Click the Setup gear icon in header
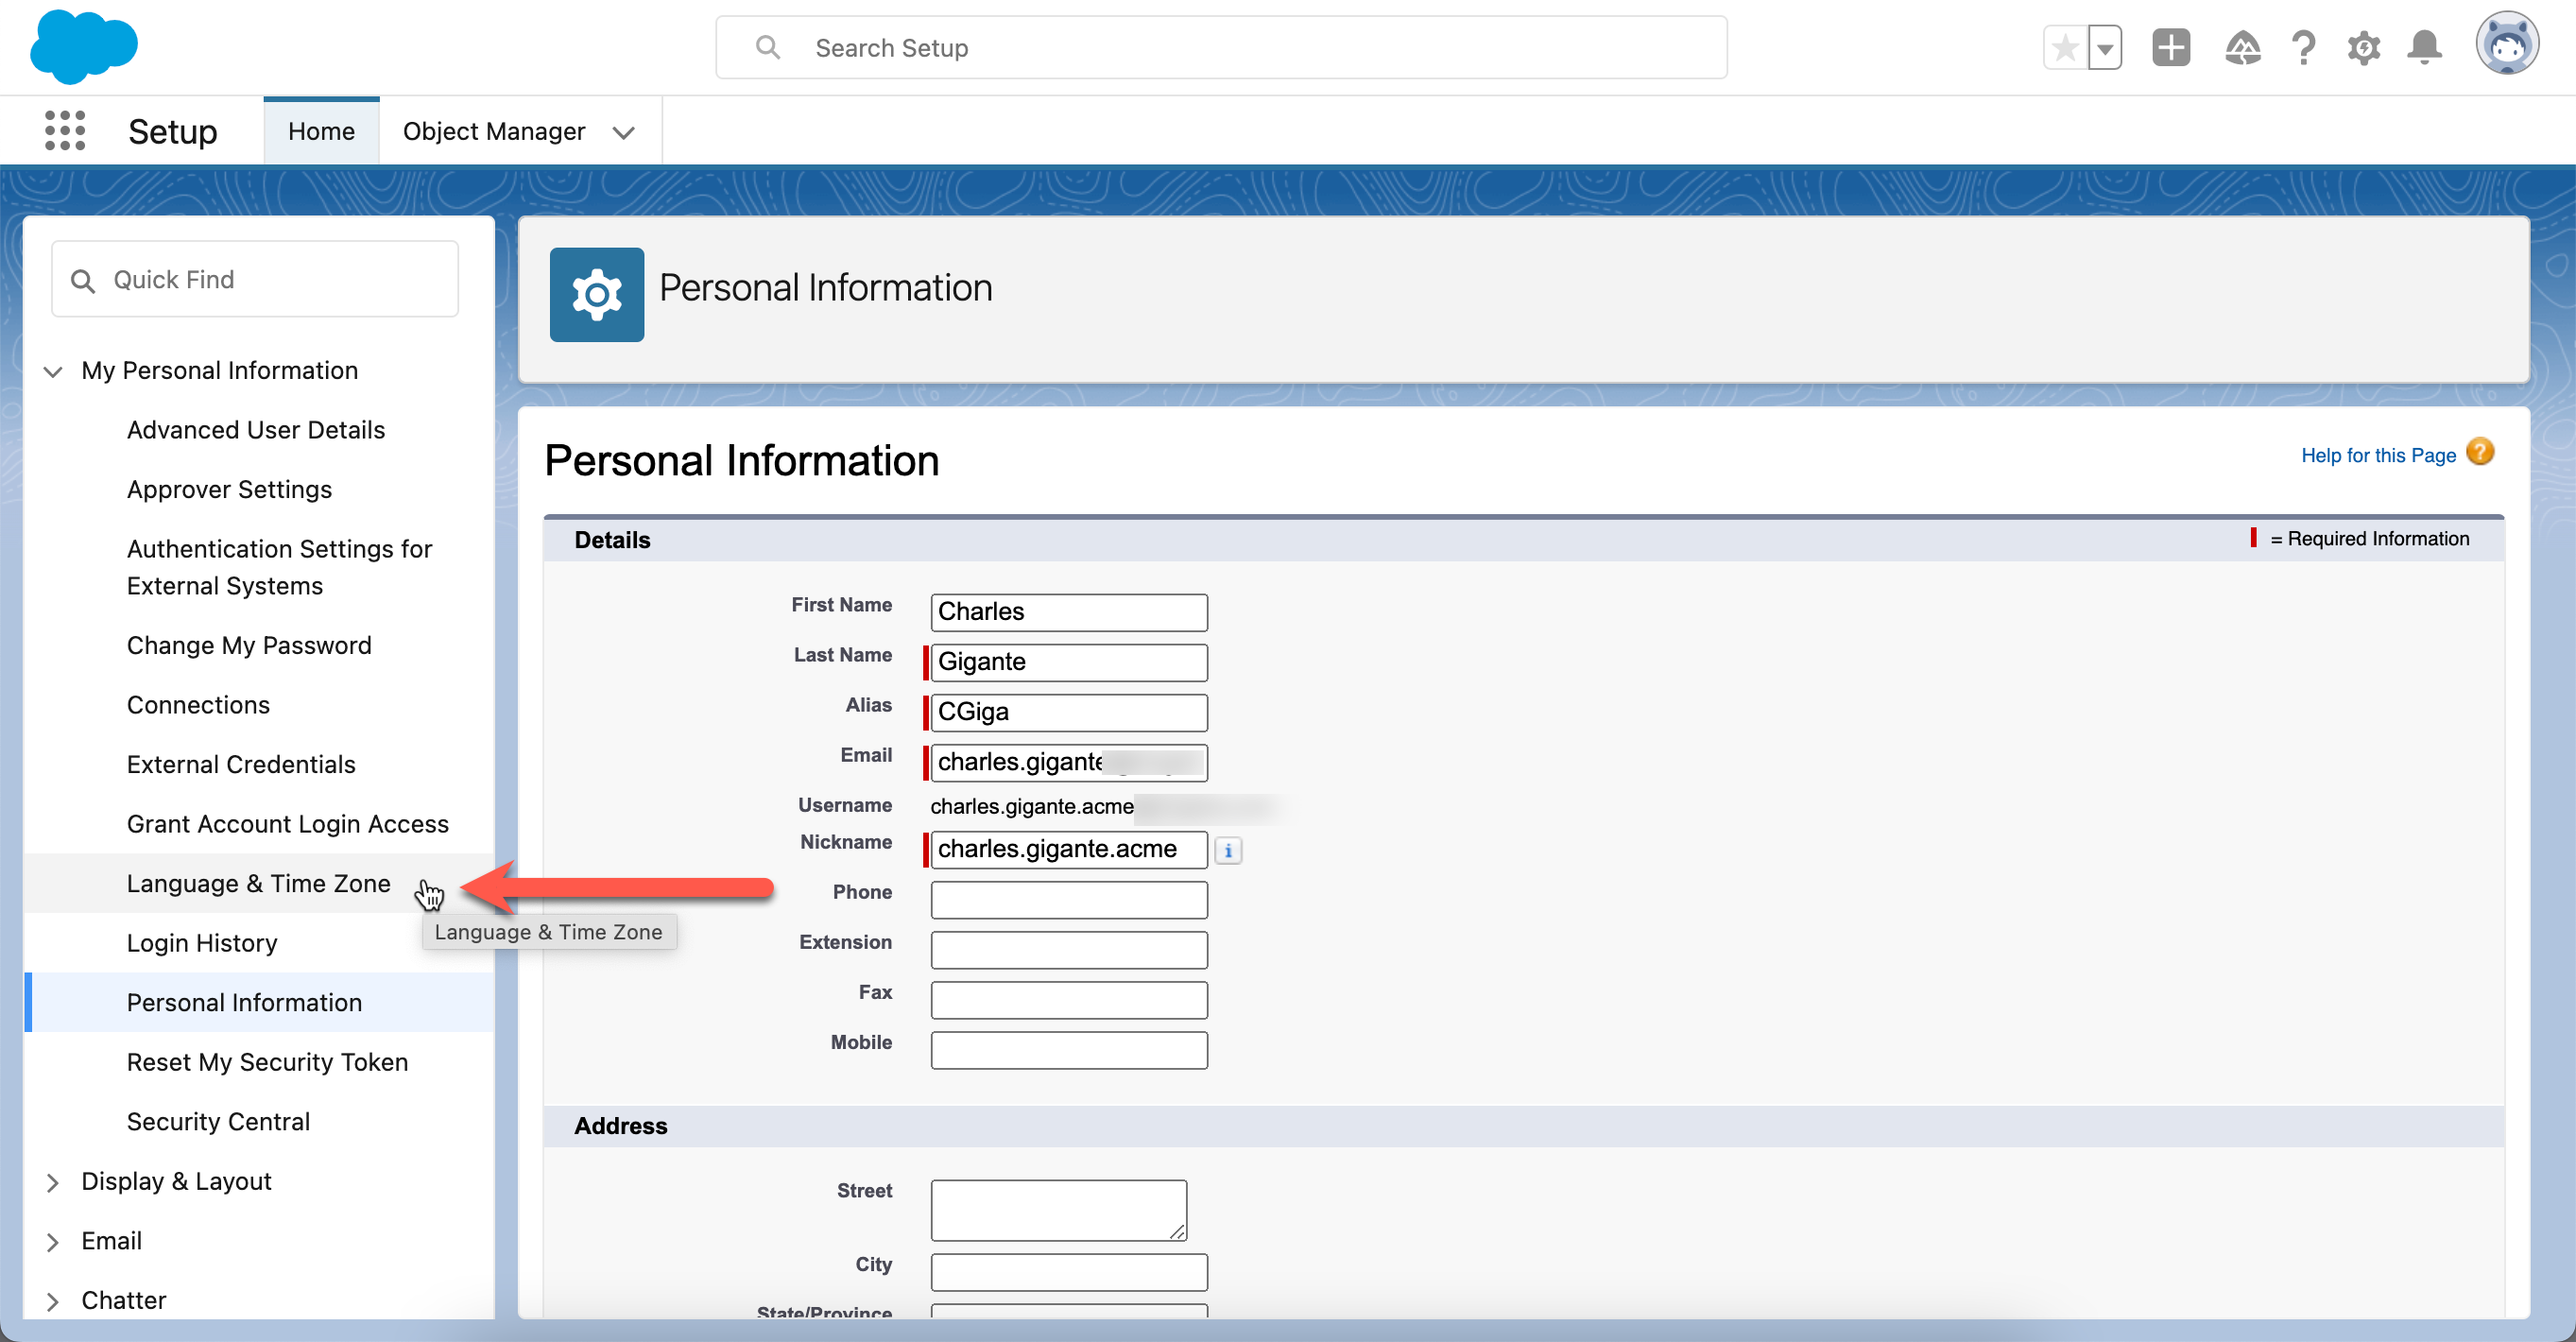 pos(2364,47)
